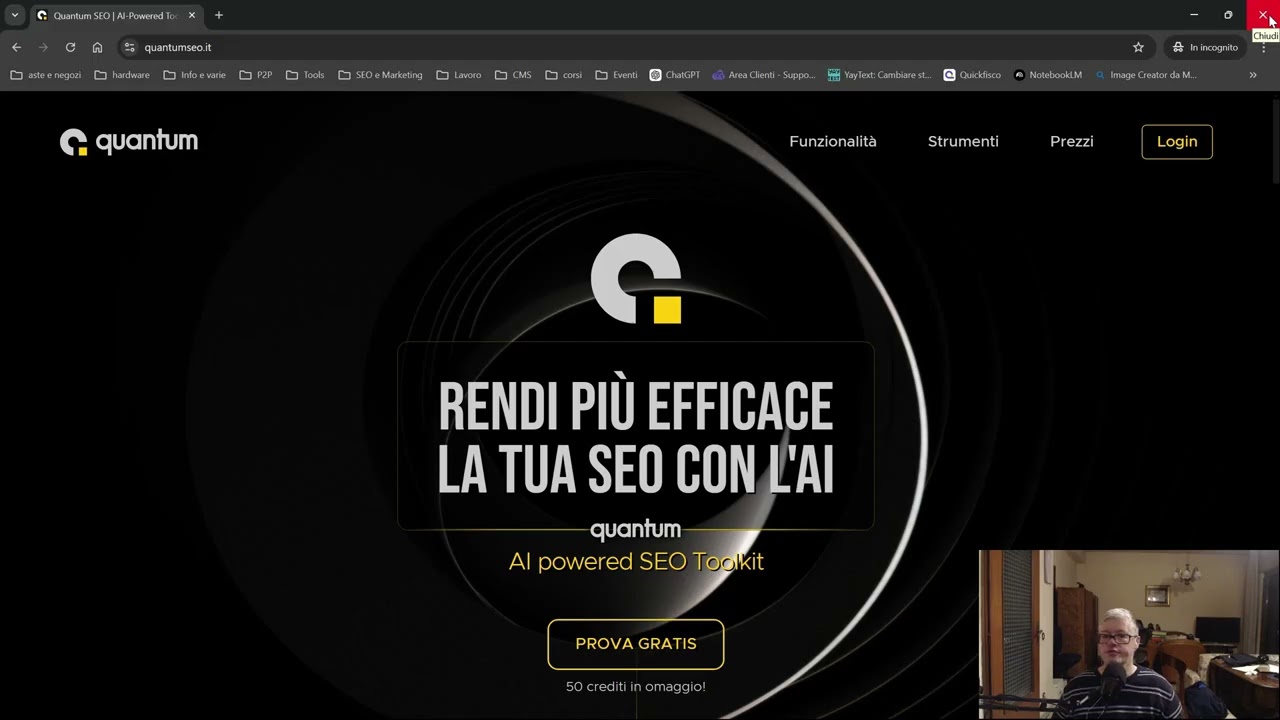Open the 'corsi' bookmark folder

tap(563, 75)
